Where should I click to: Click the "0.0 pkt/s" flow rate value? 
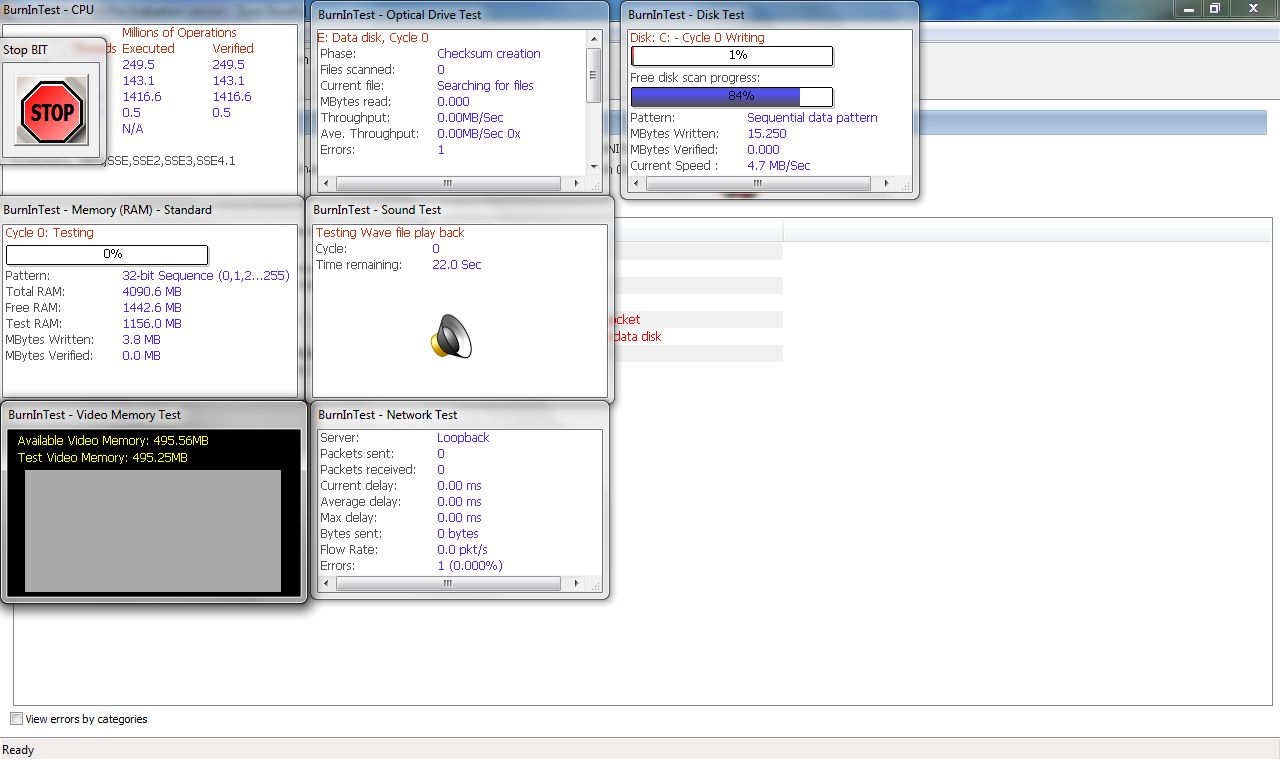(x=462, y=550)
